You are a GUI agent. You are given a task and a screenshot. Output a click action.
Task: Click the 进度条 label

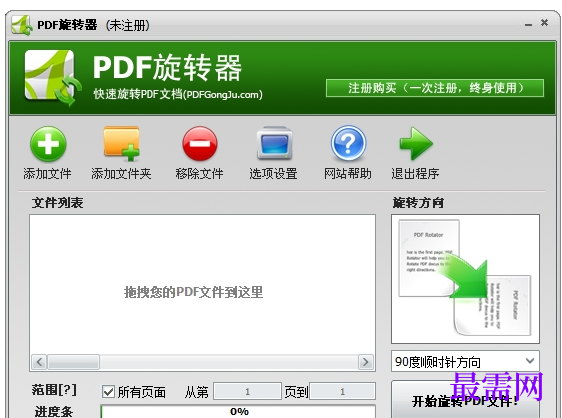click(54, 412)
